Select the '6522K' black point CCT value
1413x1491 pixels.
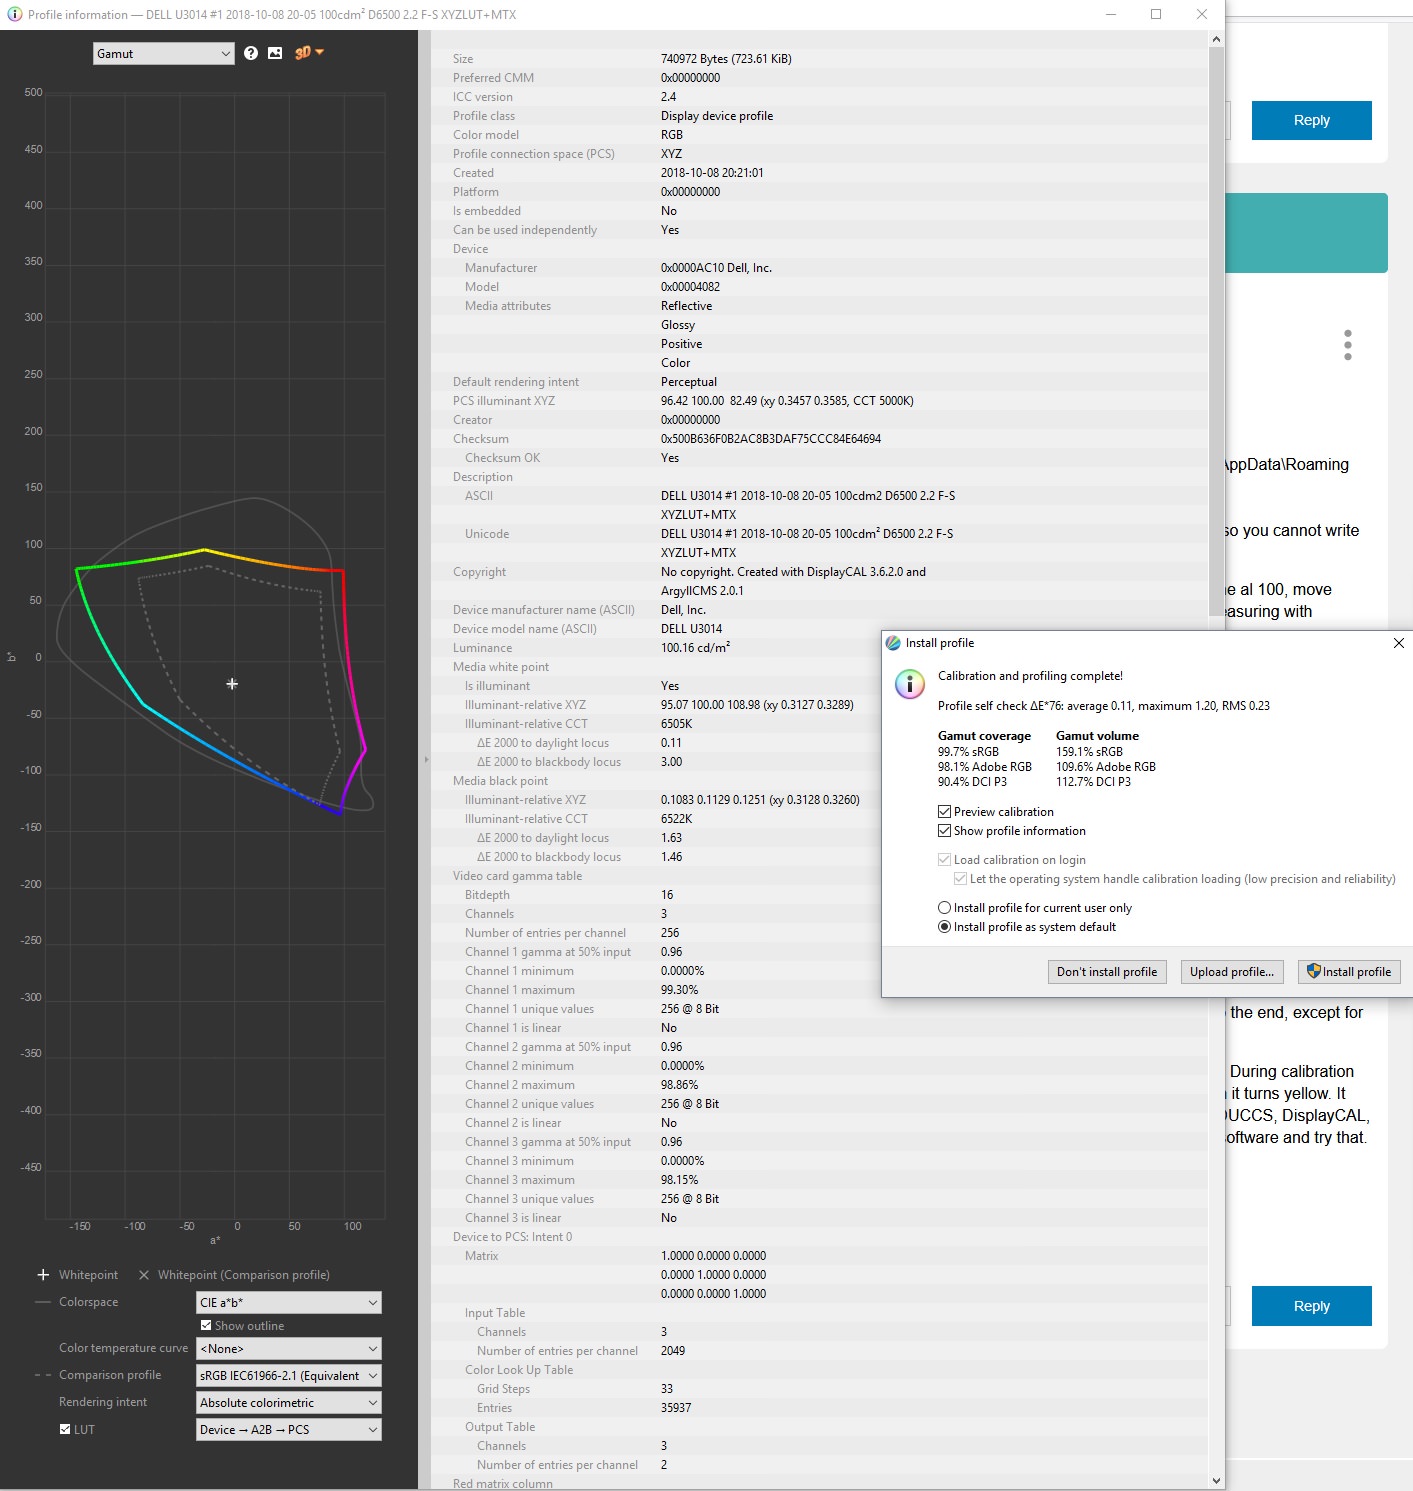677,819
